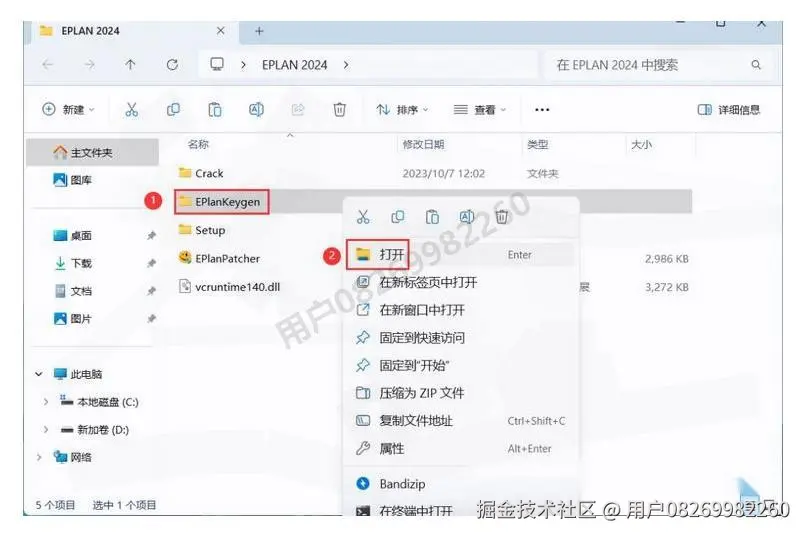Select the EPlanPatcher file
The height and width of the screenshot is (537, 806).
[x=219, y=258]
